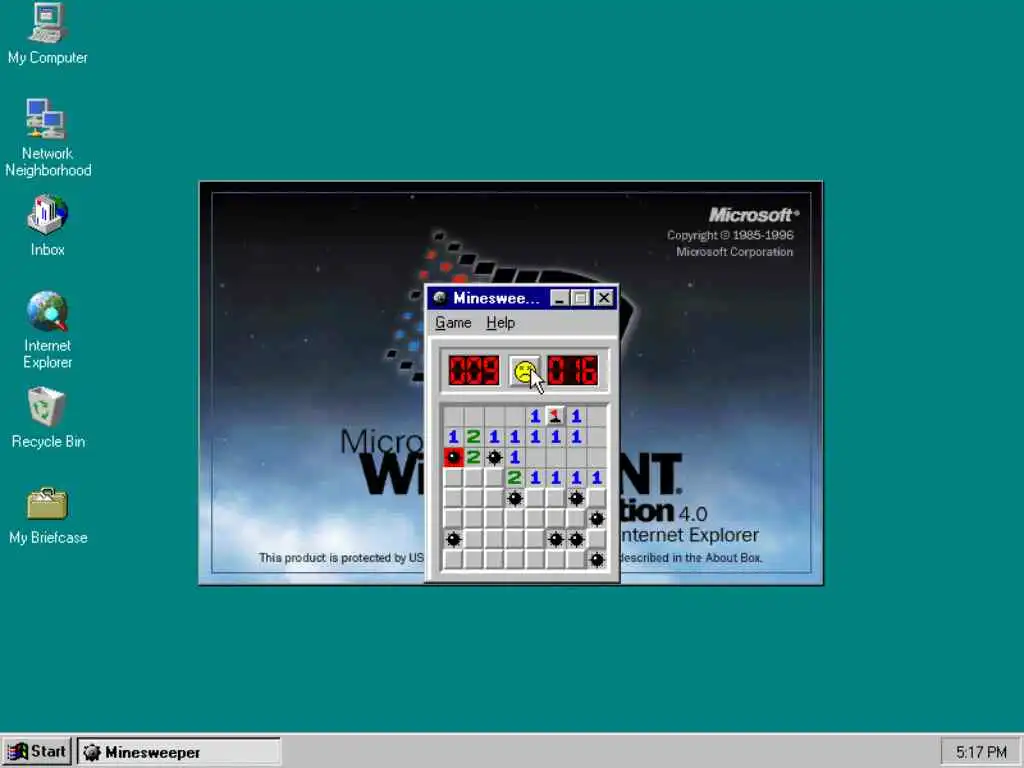
Task: Click the sad face reset button
Action: coord(525,372)
